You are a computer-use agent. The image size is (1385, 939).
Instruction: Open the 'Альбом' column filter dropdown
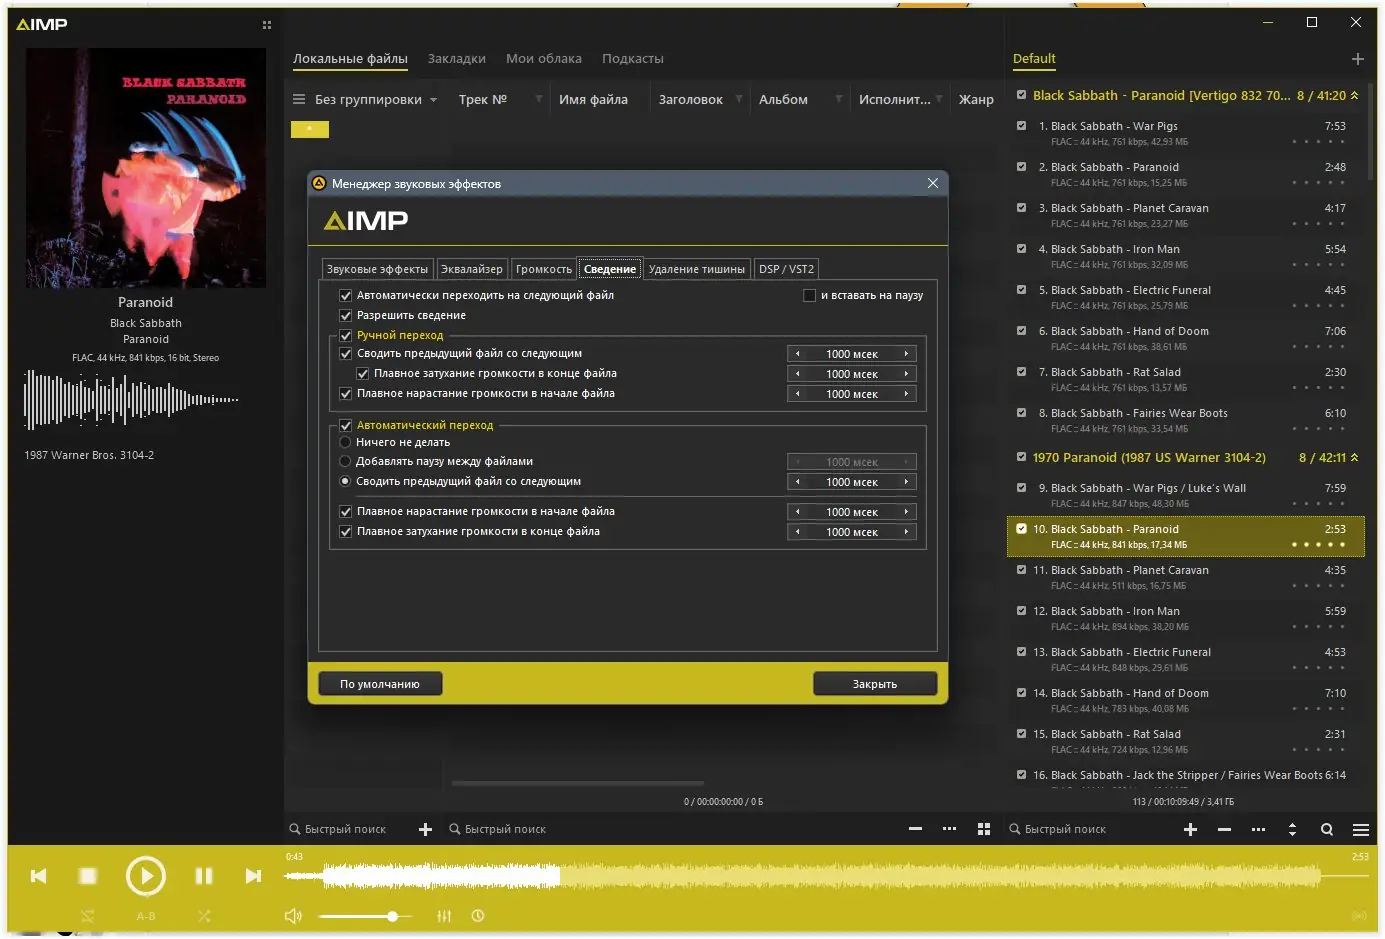pyautogui.click(x=839, y=99)
